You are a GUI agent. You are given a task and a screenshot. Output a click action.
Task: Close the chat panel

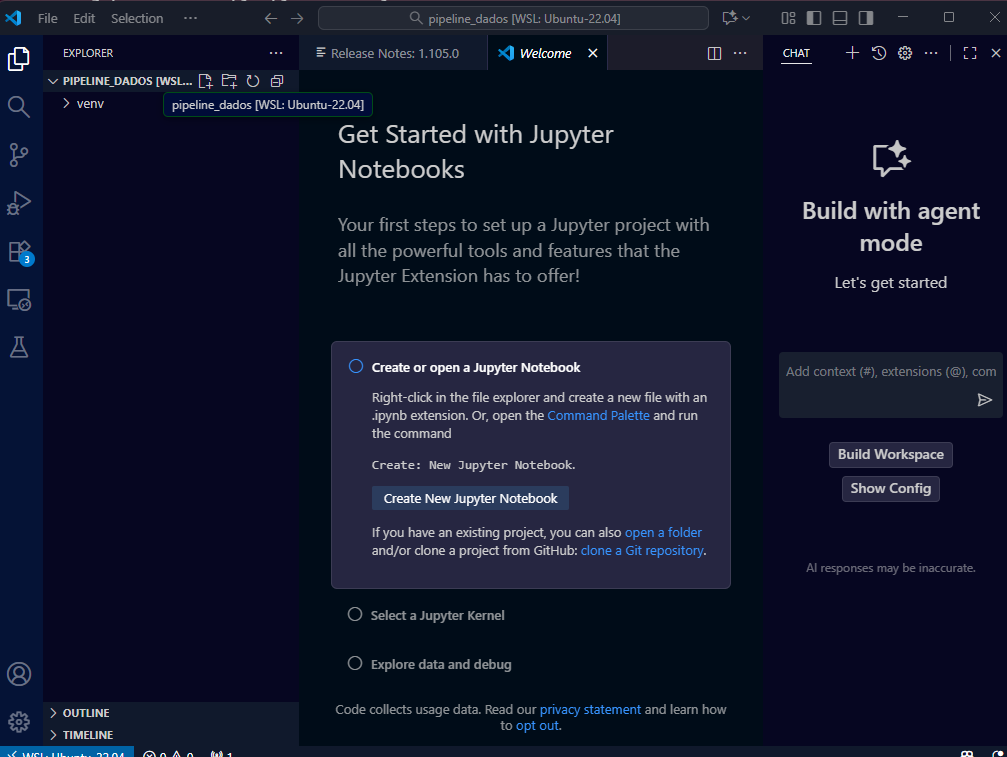[x=995, y=53]
